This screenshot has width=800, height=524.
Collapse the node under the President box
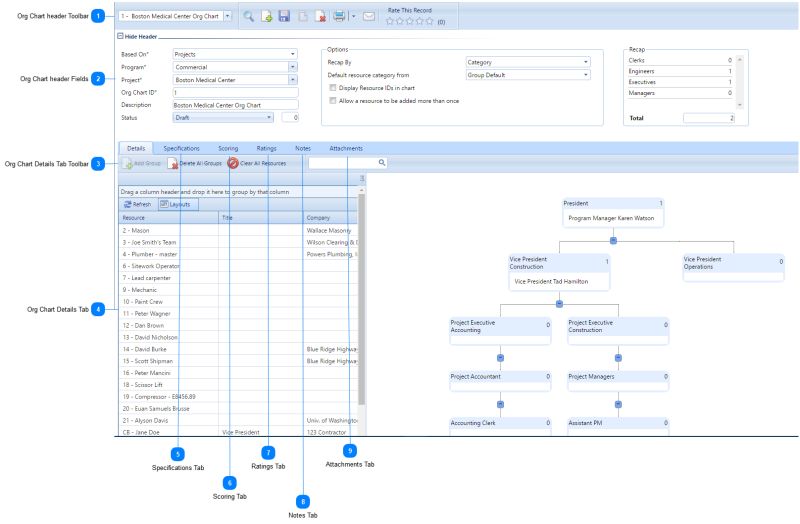(x=613, y=240)
